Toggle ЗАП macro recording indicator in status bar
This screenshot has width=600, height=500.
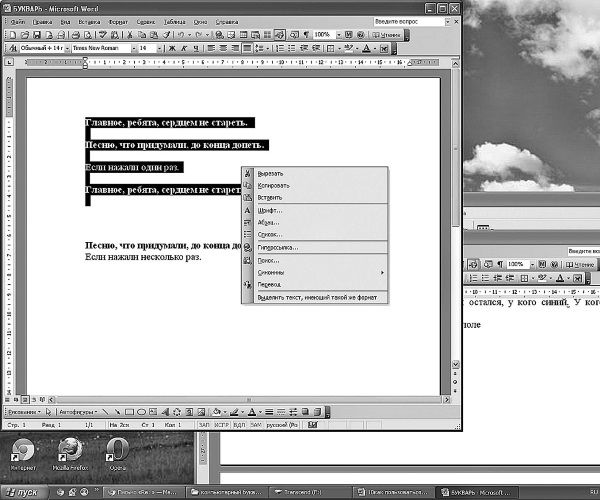click(204, 424)
